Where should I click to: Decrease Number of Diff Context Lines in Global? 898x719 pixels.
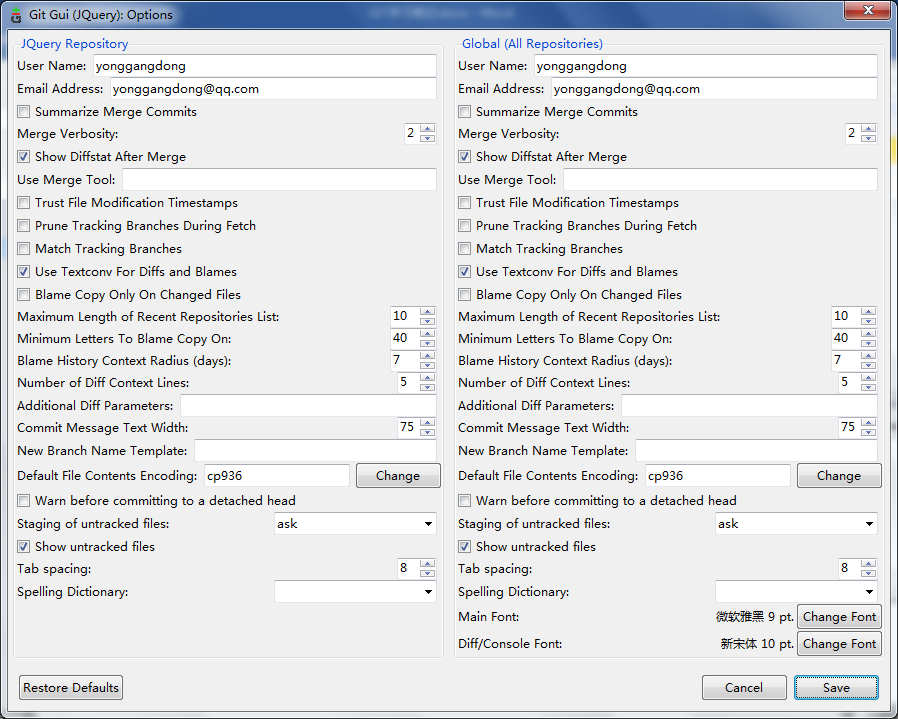click(x=868, y=387)
